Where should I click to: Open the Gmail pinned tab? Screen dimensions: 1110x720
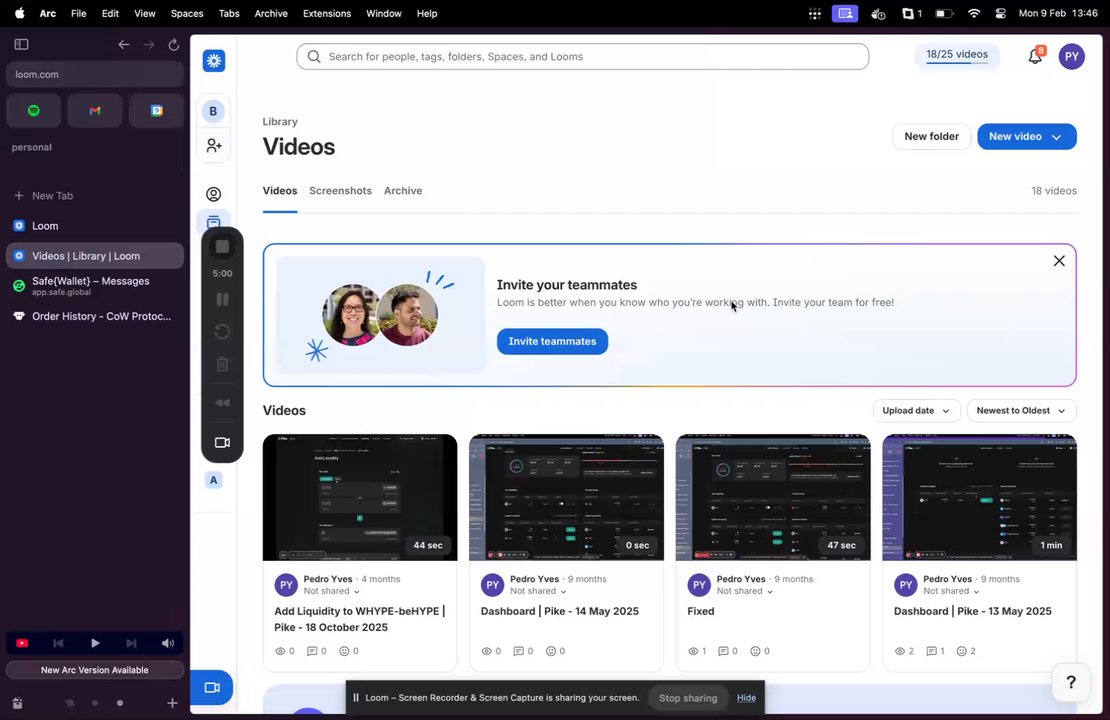pyautogui.click(x=95, y=110)
